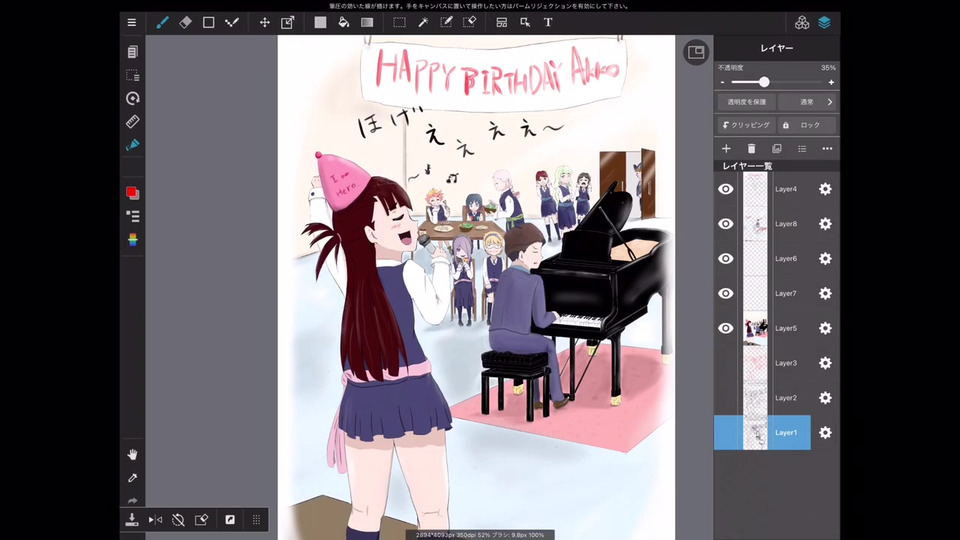Toggle クリッピング clipping
Screen dimensions: 960x540
tap(746, 125)
